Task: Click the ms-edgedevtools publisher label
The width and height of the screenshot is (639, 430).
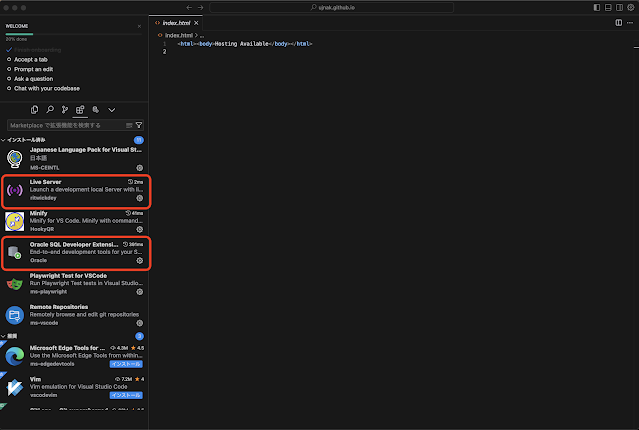Action: point(52,364)
